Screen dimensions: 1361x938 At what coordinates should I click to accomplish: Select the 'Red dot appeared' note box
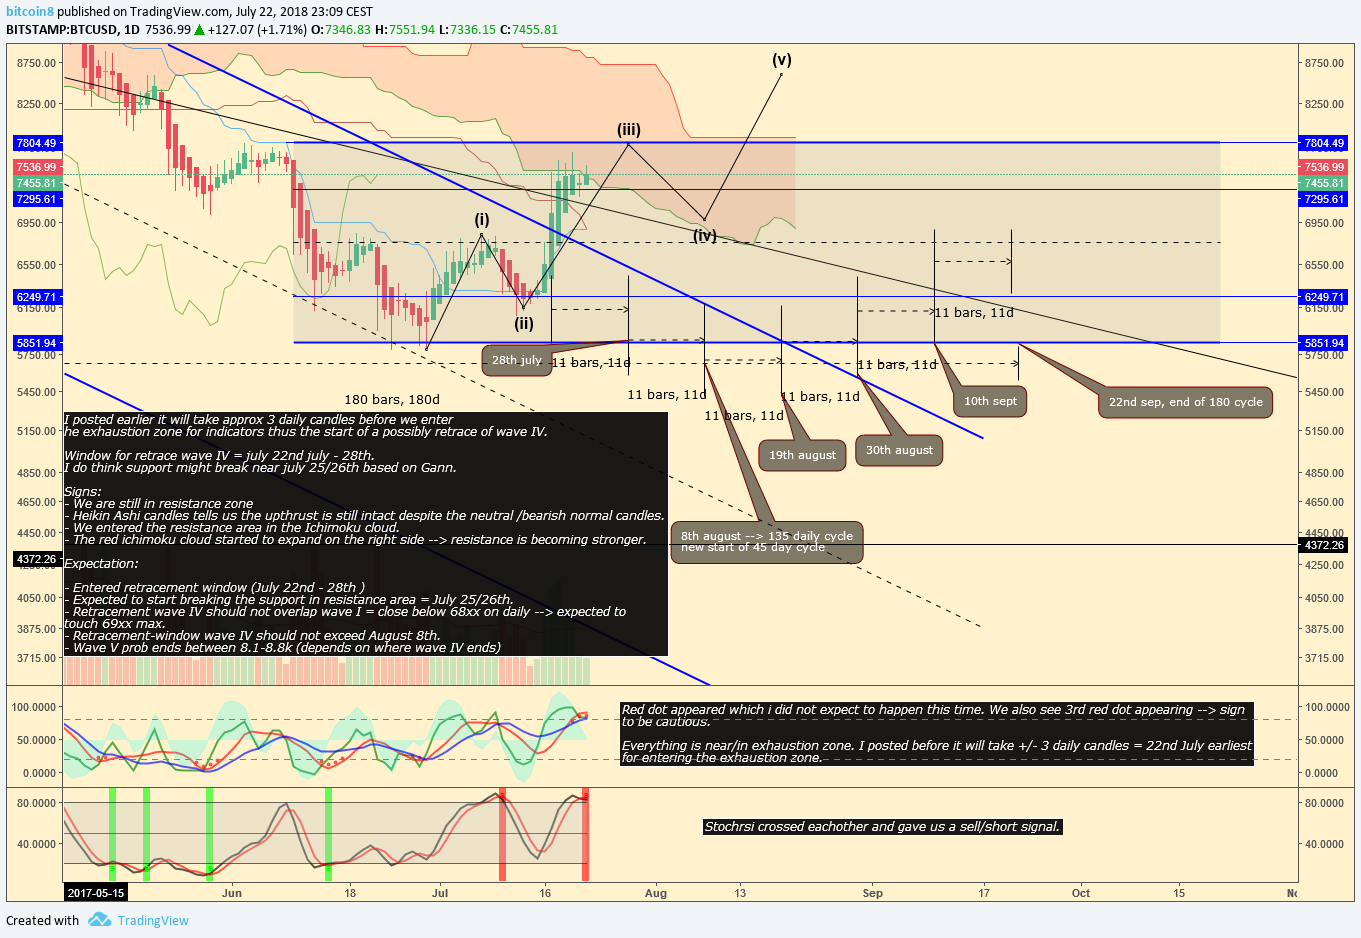(936, 734)
